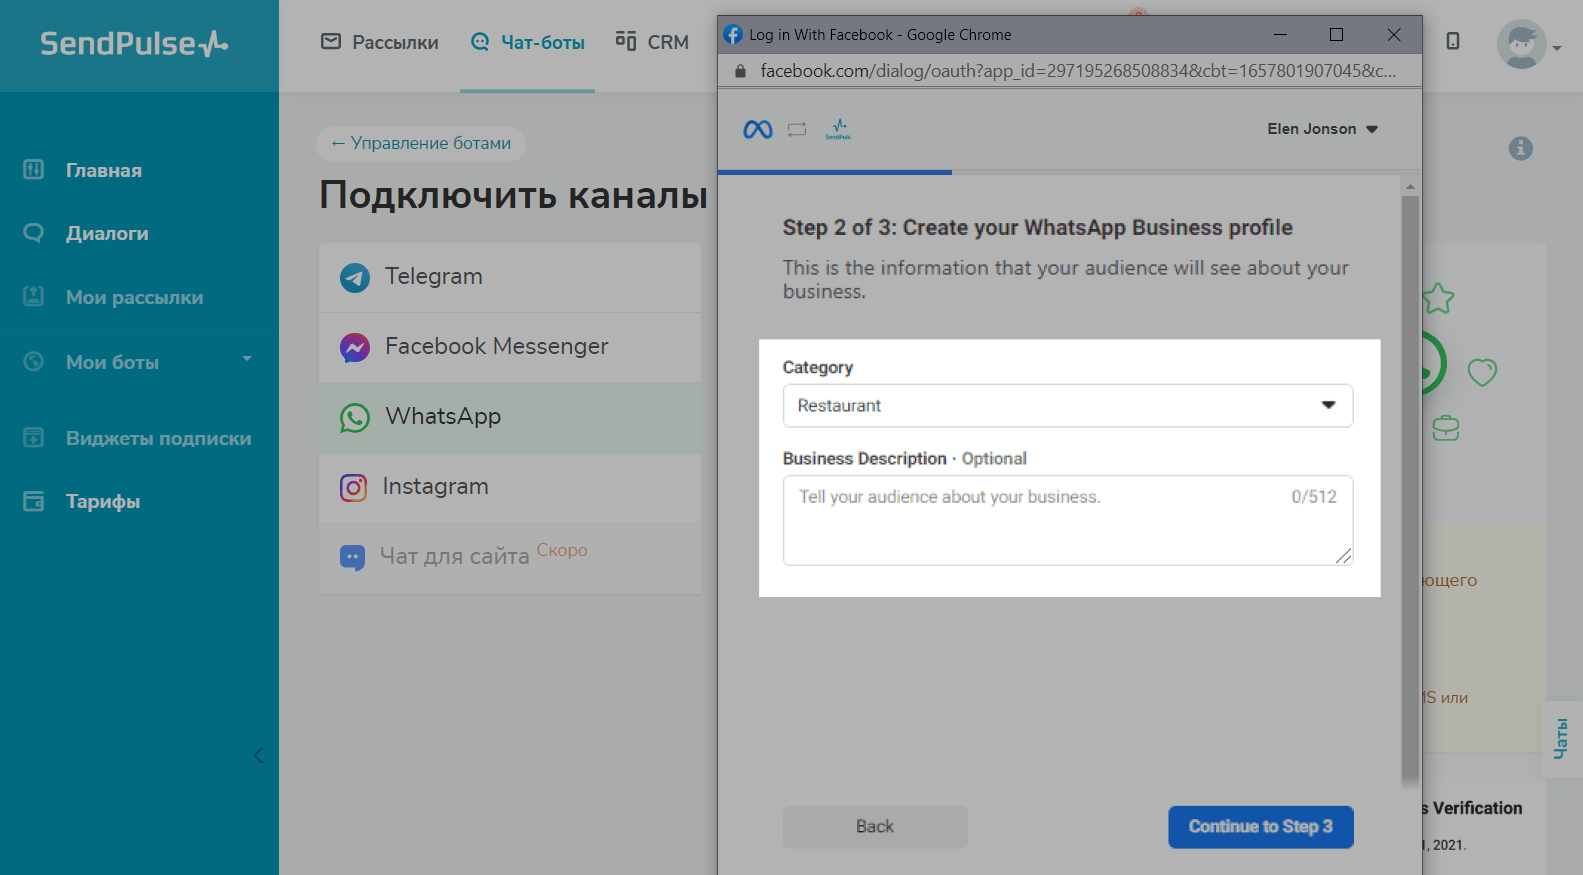Screen dimensions: 1583x875
Task: Click the user avatar icon
Action: [1521, 44]
